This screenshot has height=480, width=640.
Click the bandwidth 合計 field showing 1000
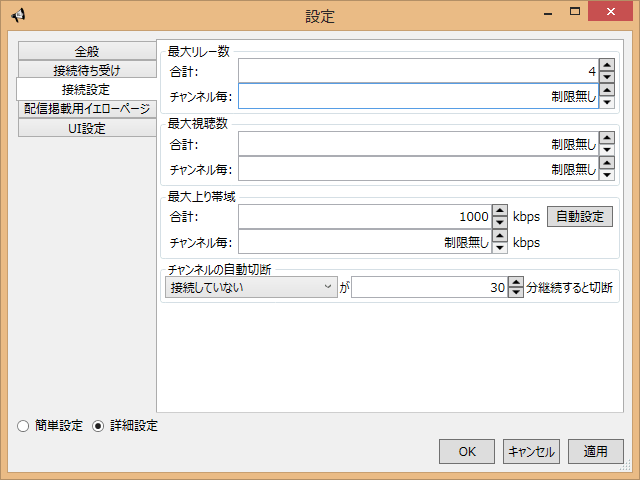pyautogui.click(x=365, y=217)
